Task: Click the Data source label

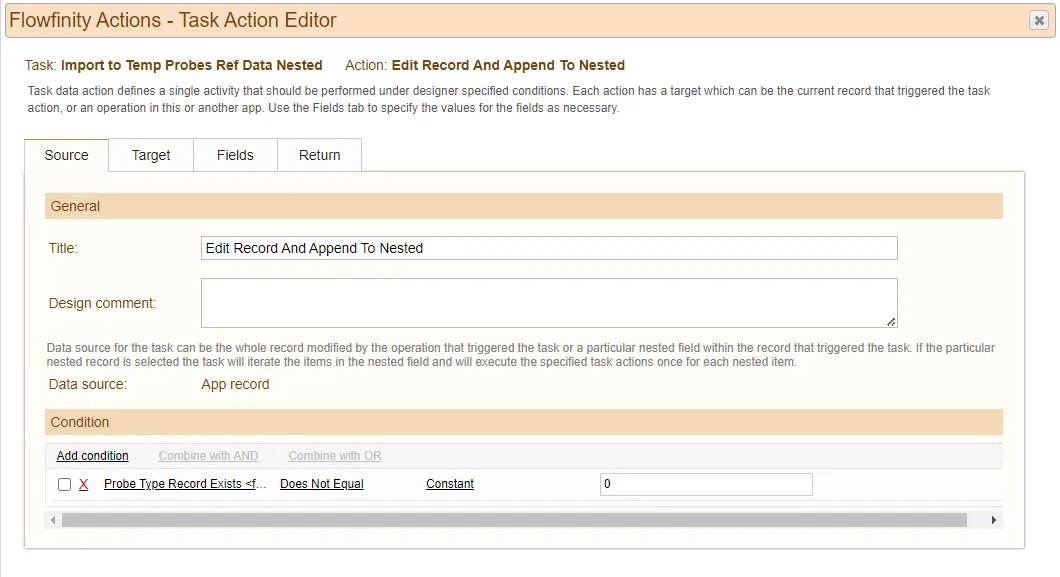Action: [88, 384]
